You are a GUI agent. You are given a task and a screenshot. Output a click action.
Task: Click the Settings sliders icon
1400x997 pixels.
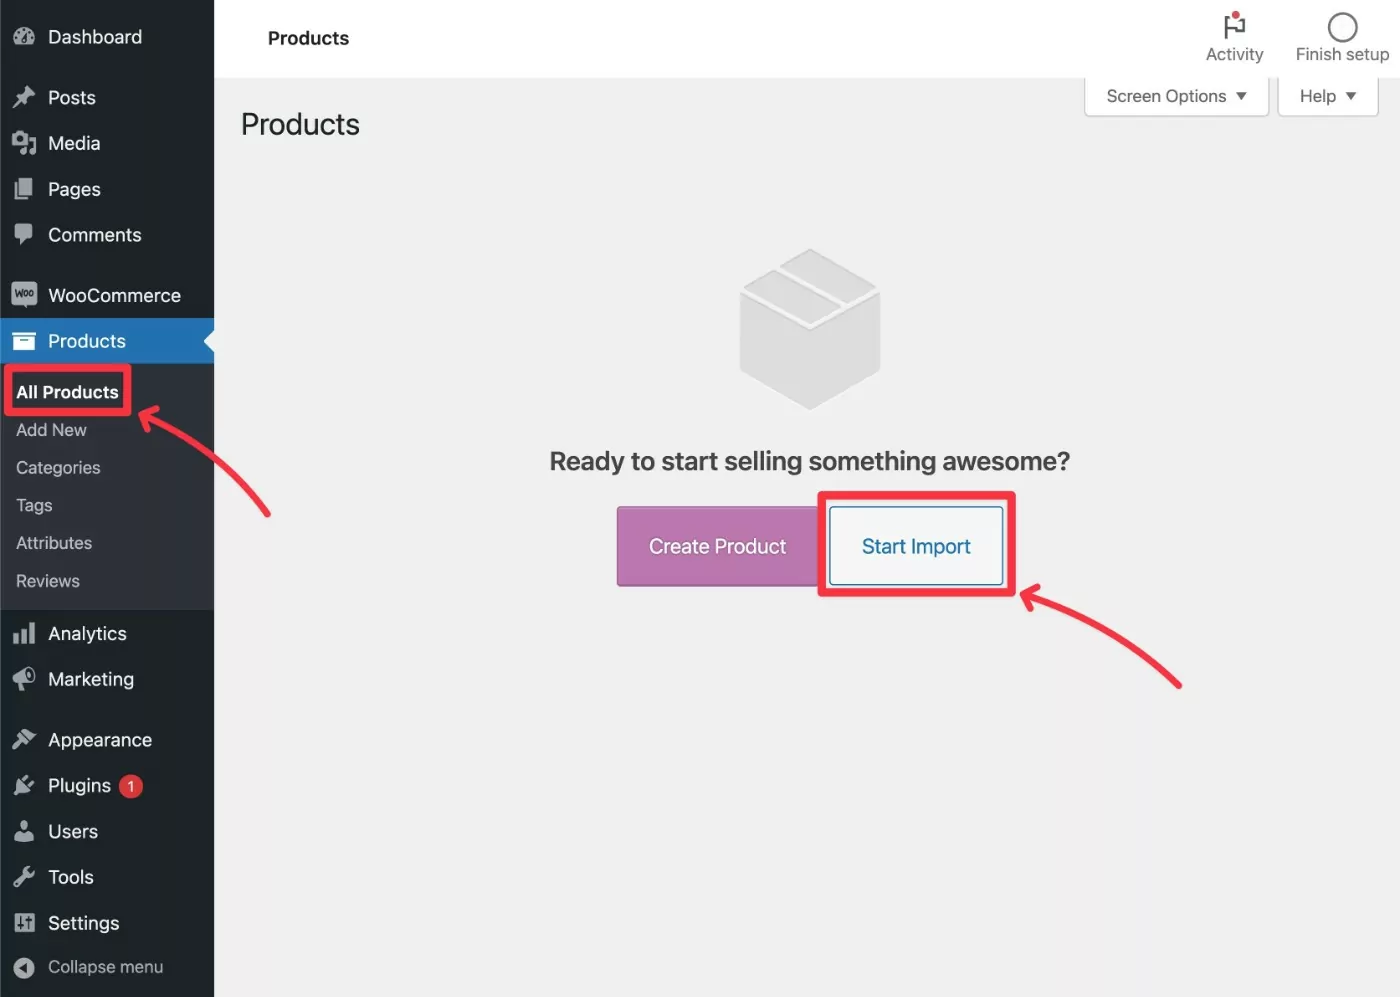pyautogui.click(x=24, y=923)
